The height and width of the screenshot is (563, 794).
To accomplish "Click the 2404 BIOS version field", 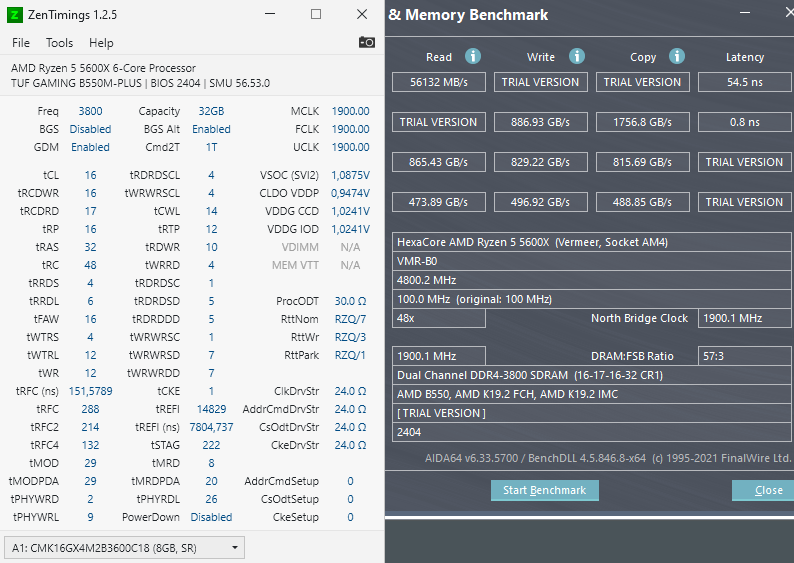I will coord(591,432).
